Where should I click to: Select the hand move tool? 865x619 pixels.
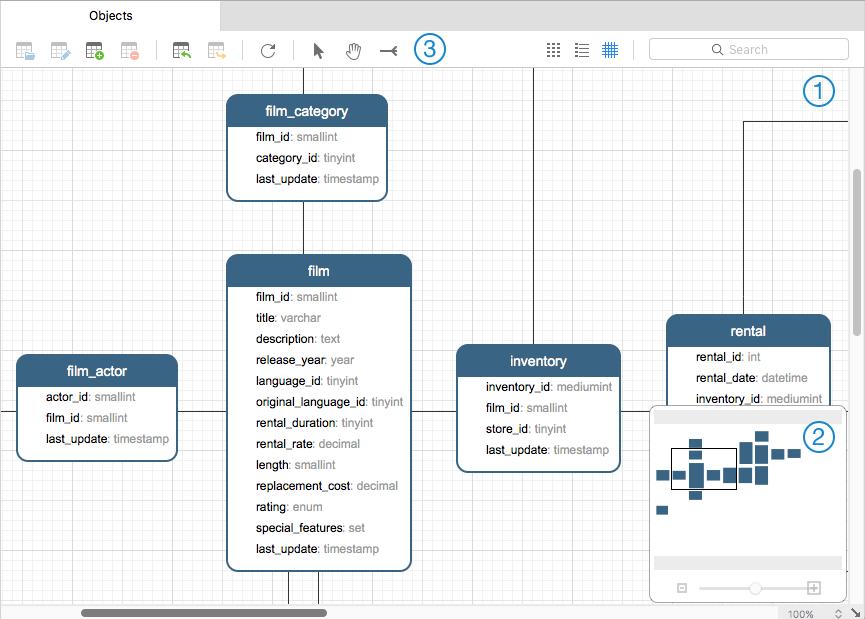click(x=353, y=51)
